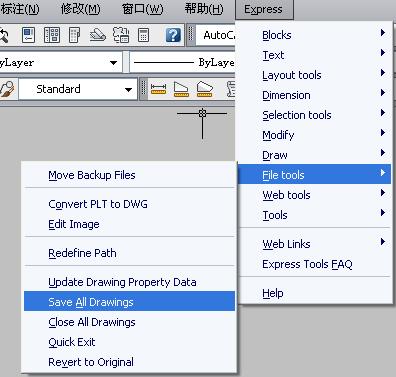Open the AutoCAD workspace combo box
The height and width of the screenshot is (377, 396).
pyautogui.click(x=215, y=35)
